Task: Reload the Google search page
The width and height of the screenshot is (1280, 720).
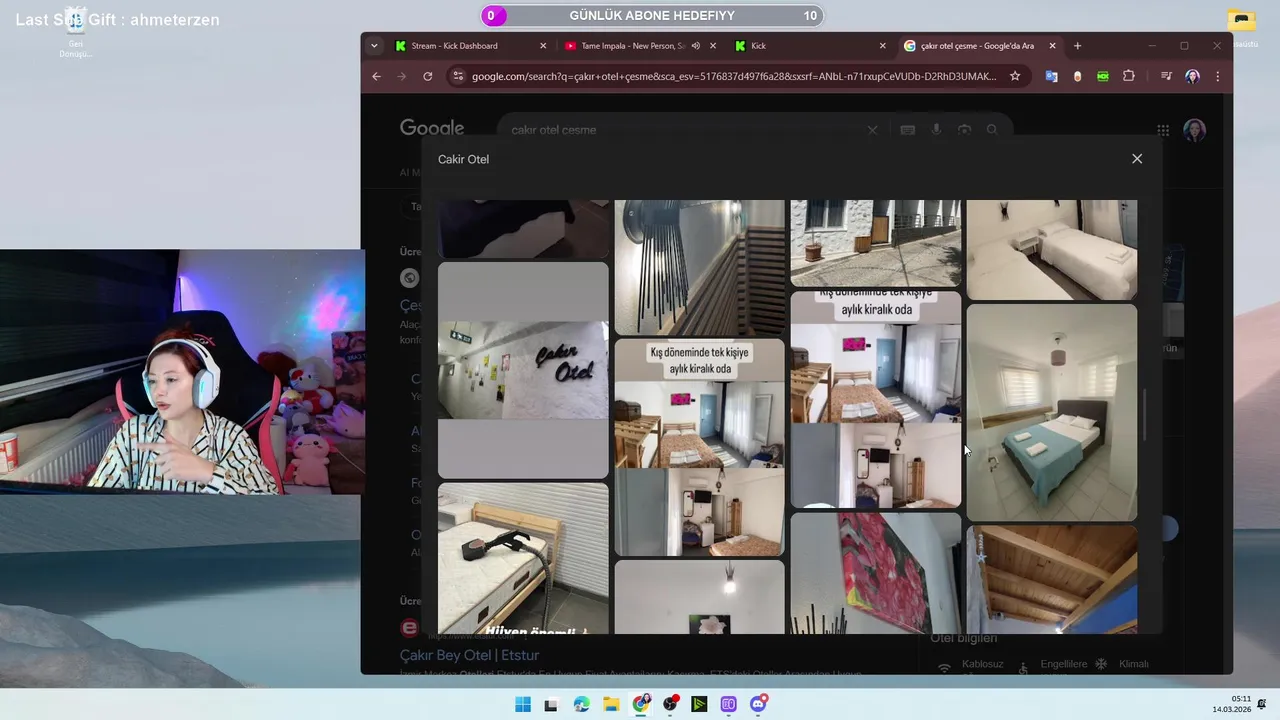Action: (427, 76)
